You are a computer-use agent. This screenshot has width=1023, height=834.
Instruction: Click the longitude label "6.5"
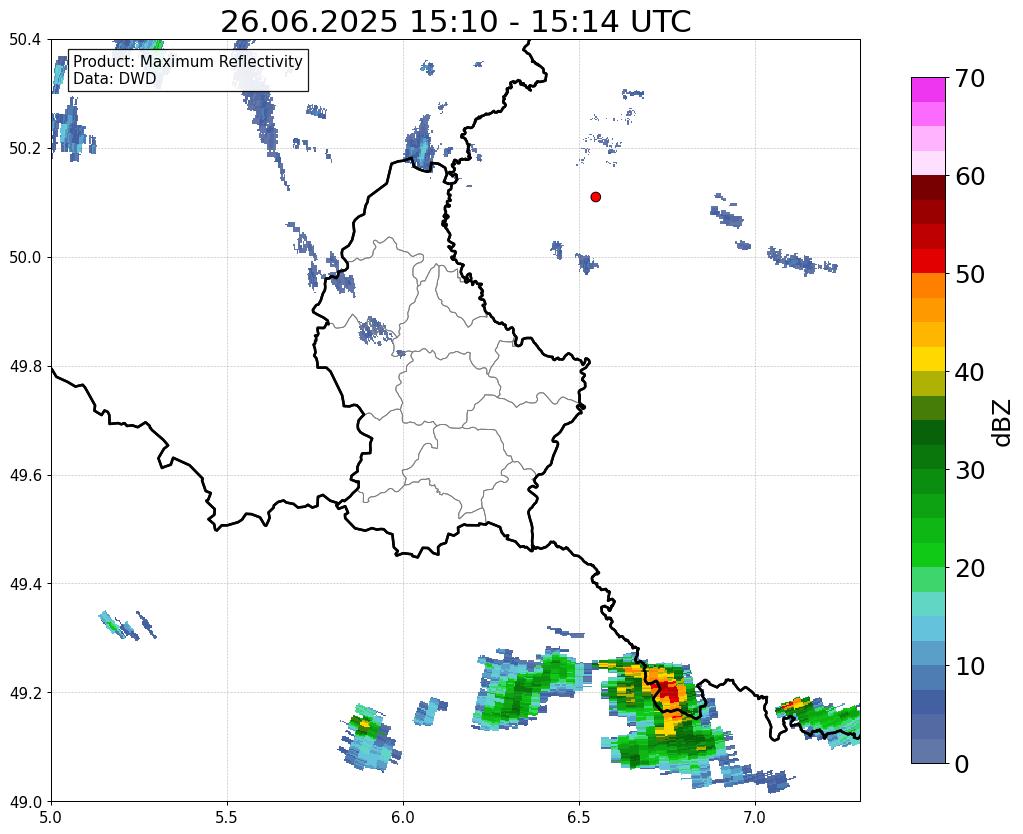(x=579, y=816)
